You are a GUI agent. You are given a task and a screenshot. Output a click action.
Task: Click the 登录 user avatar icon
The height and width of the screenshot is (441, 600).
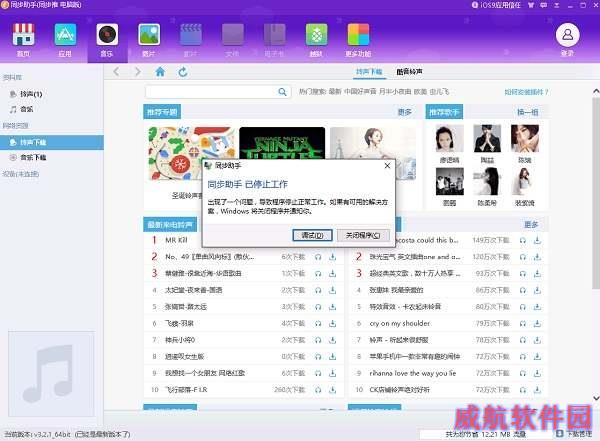pos(567,35)
